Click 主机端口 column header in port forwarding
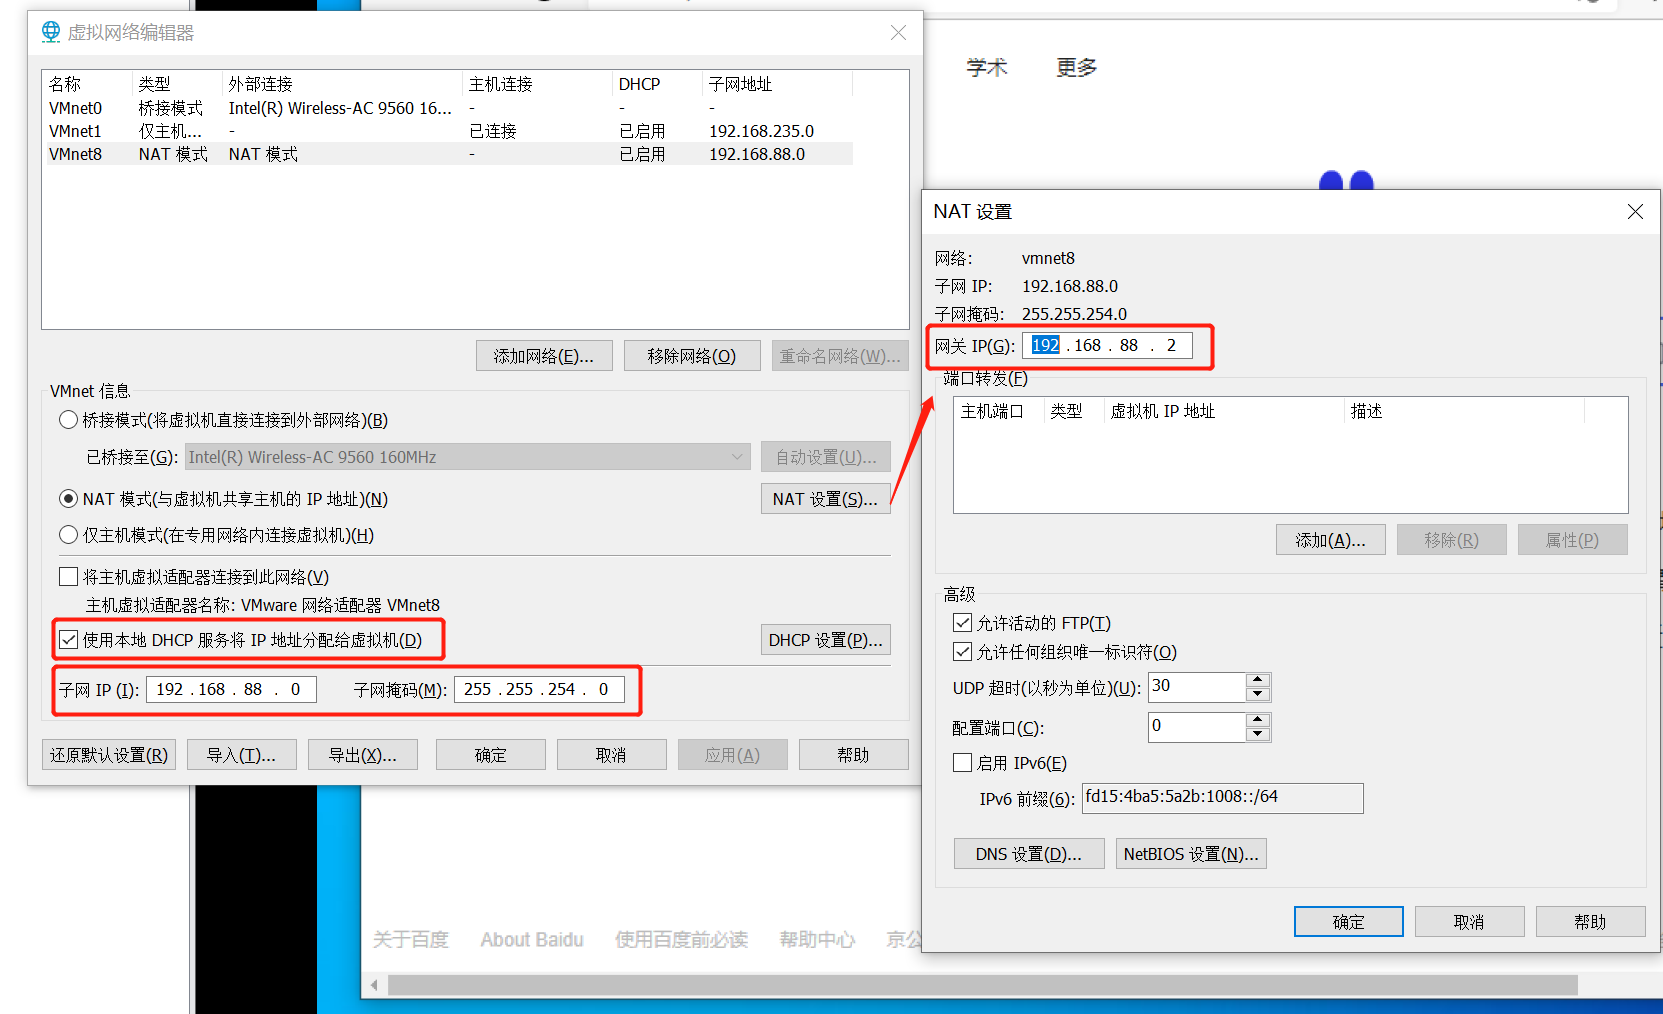This screenshot has height=1014, width=1663. (999, 411)
